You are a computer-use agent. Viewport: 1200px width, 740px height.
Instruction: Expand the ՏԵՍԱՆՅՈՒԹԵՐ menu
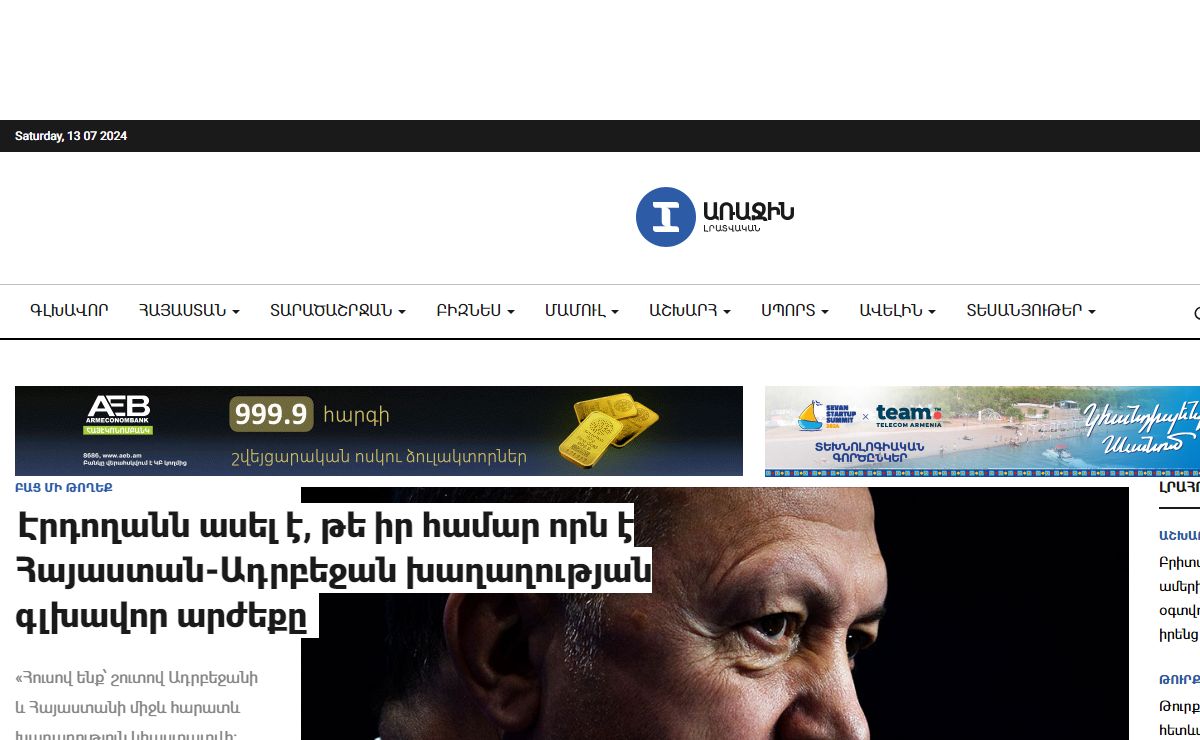(1030, 311)
